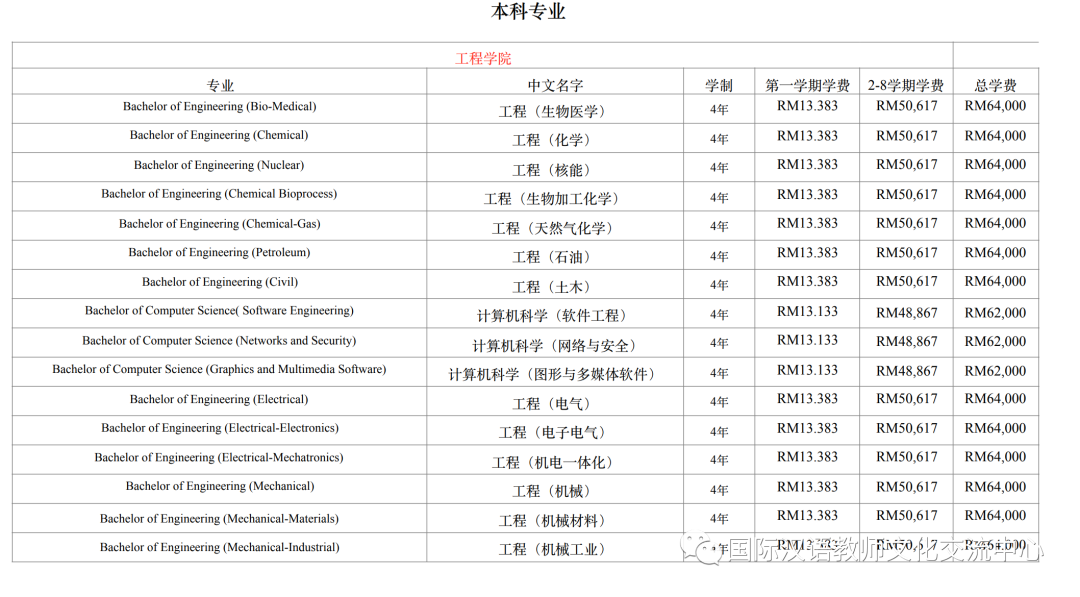Select Bachelor of Engineering (Chemical Bioprocess) cell
1080x597 pixels.
(x=219, y=194)
